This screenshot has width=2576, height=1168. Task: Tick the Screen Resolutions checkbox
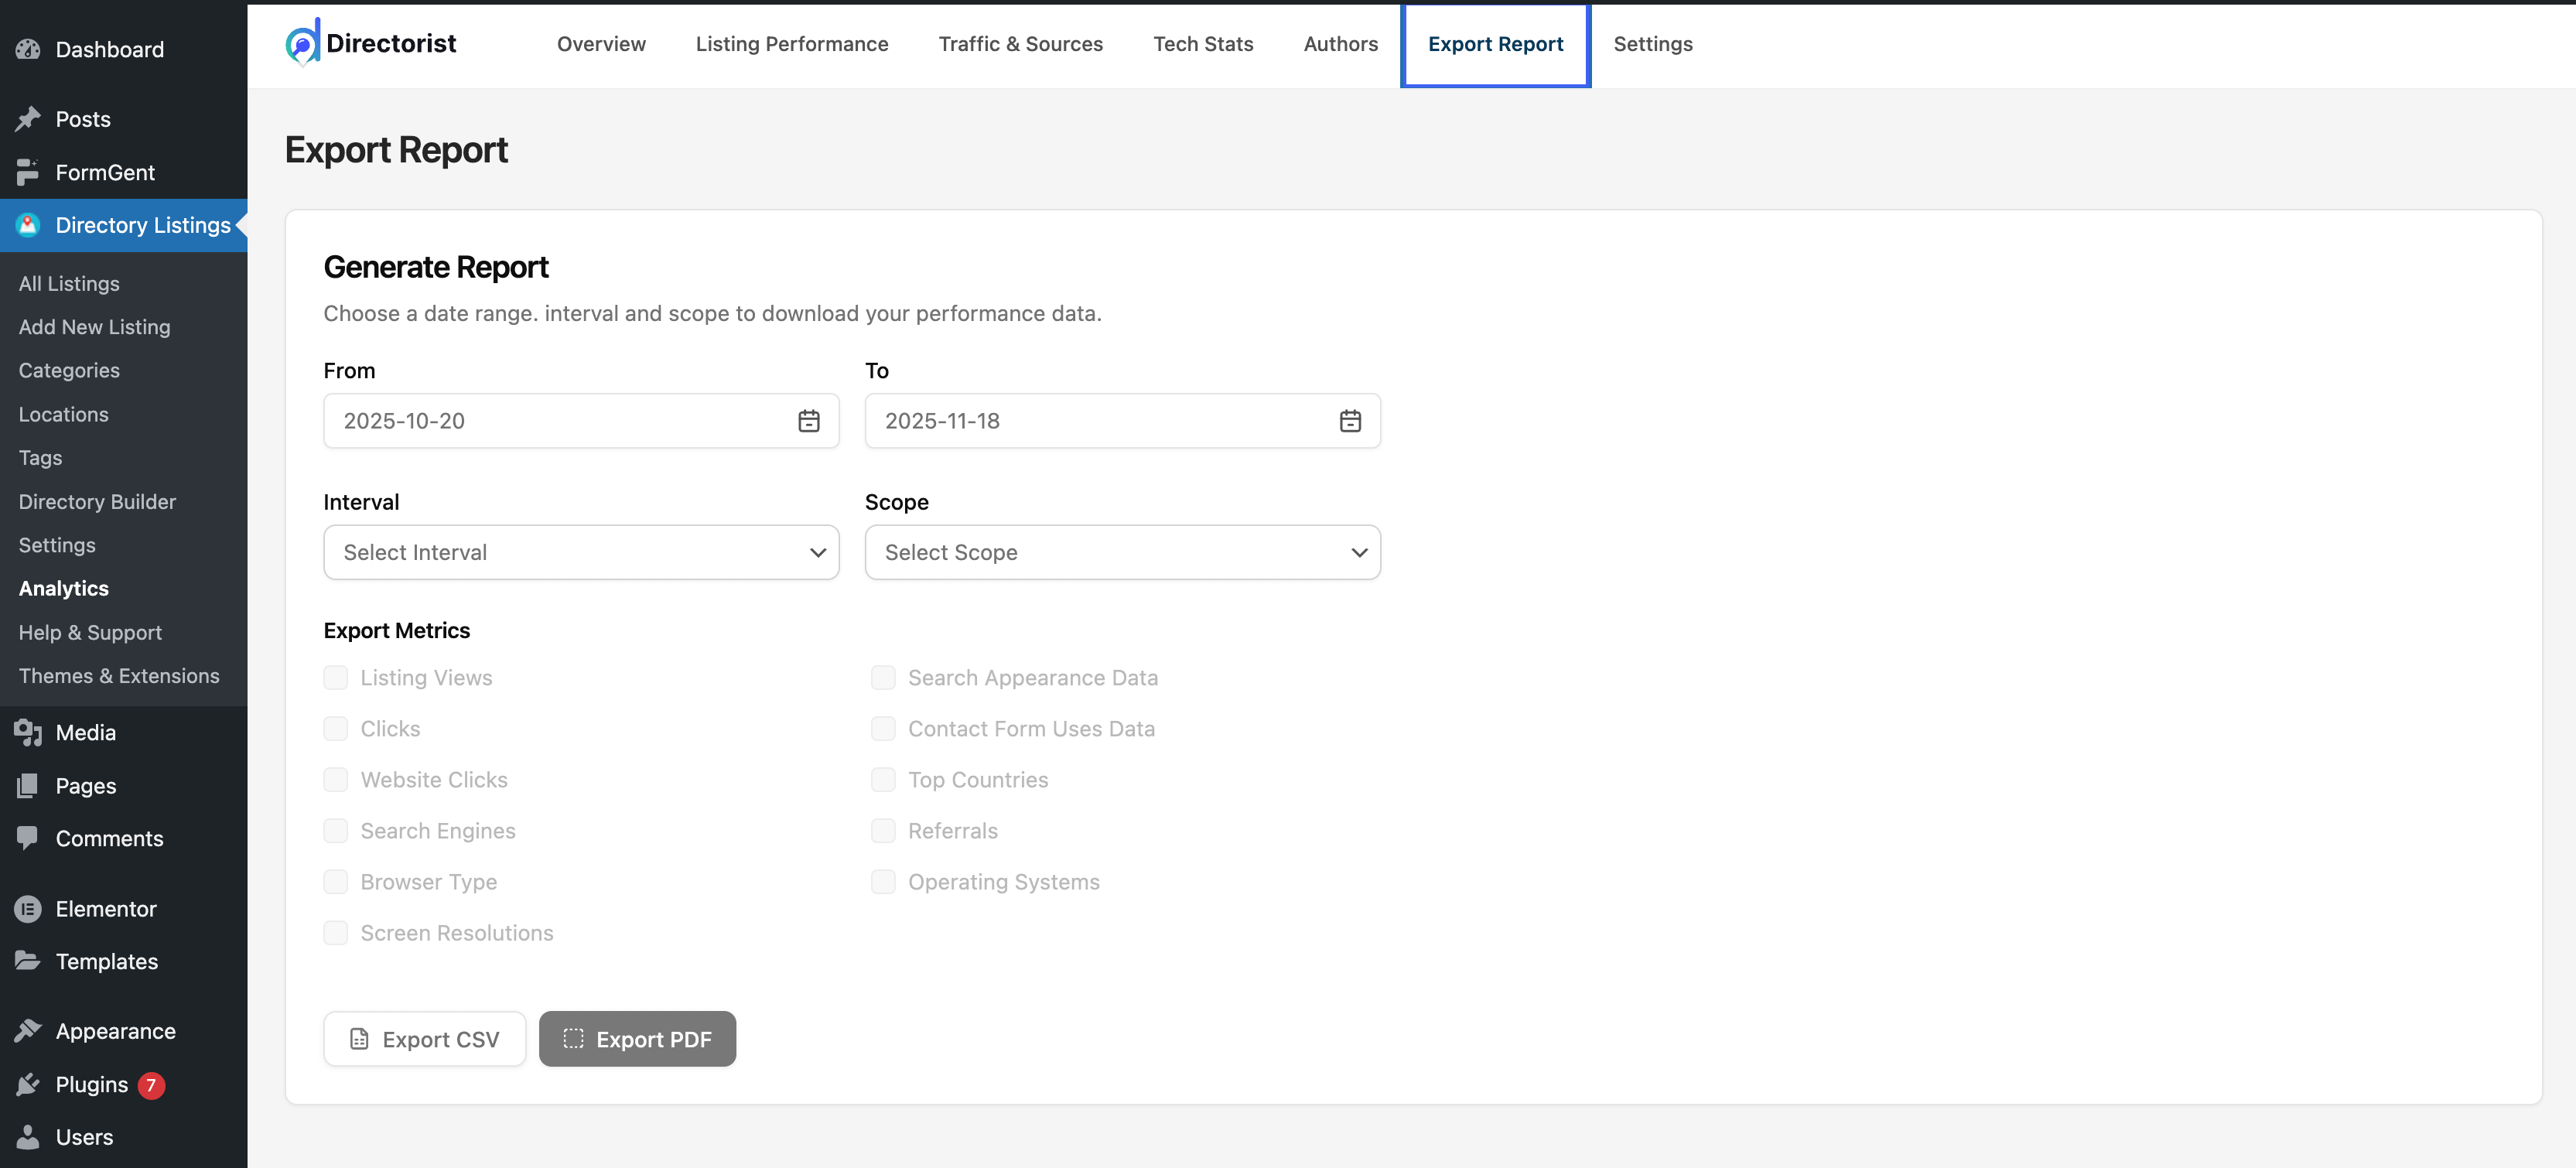[x=336, y=933]
